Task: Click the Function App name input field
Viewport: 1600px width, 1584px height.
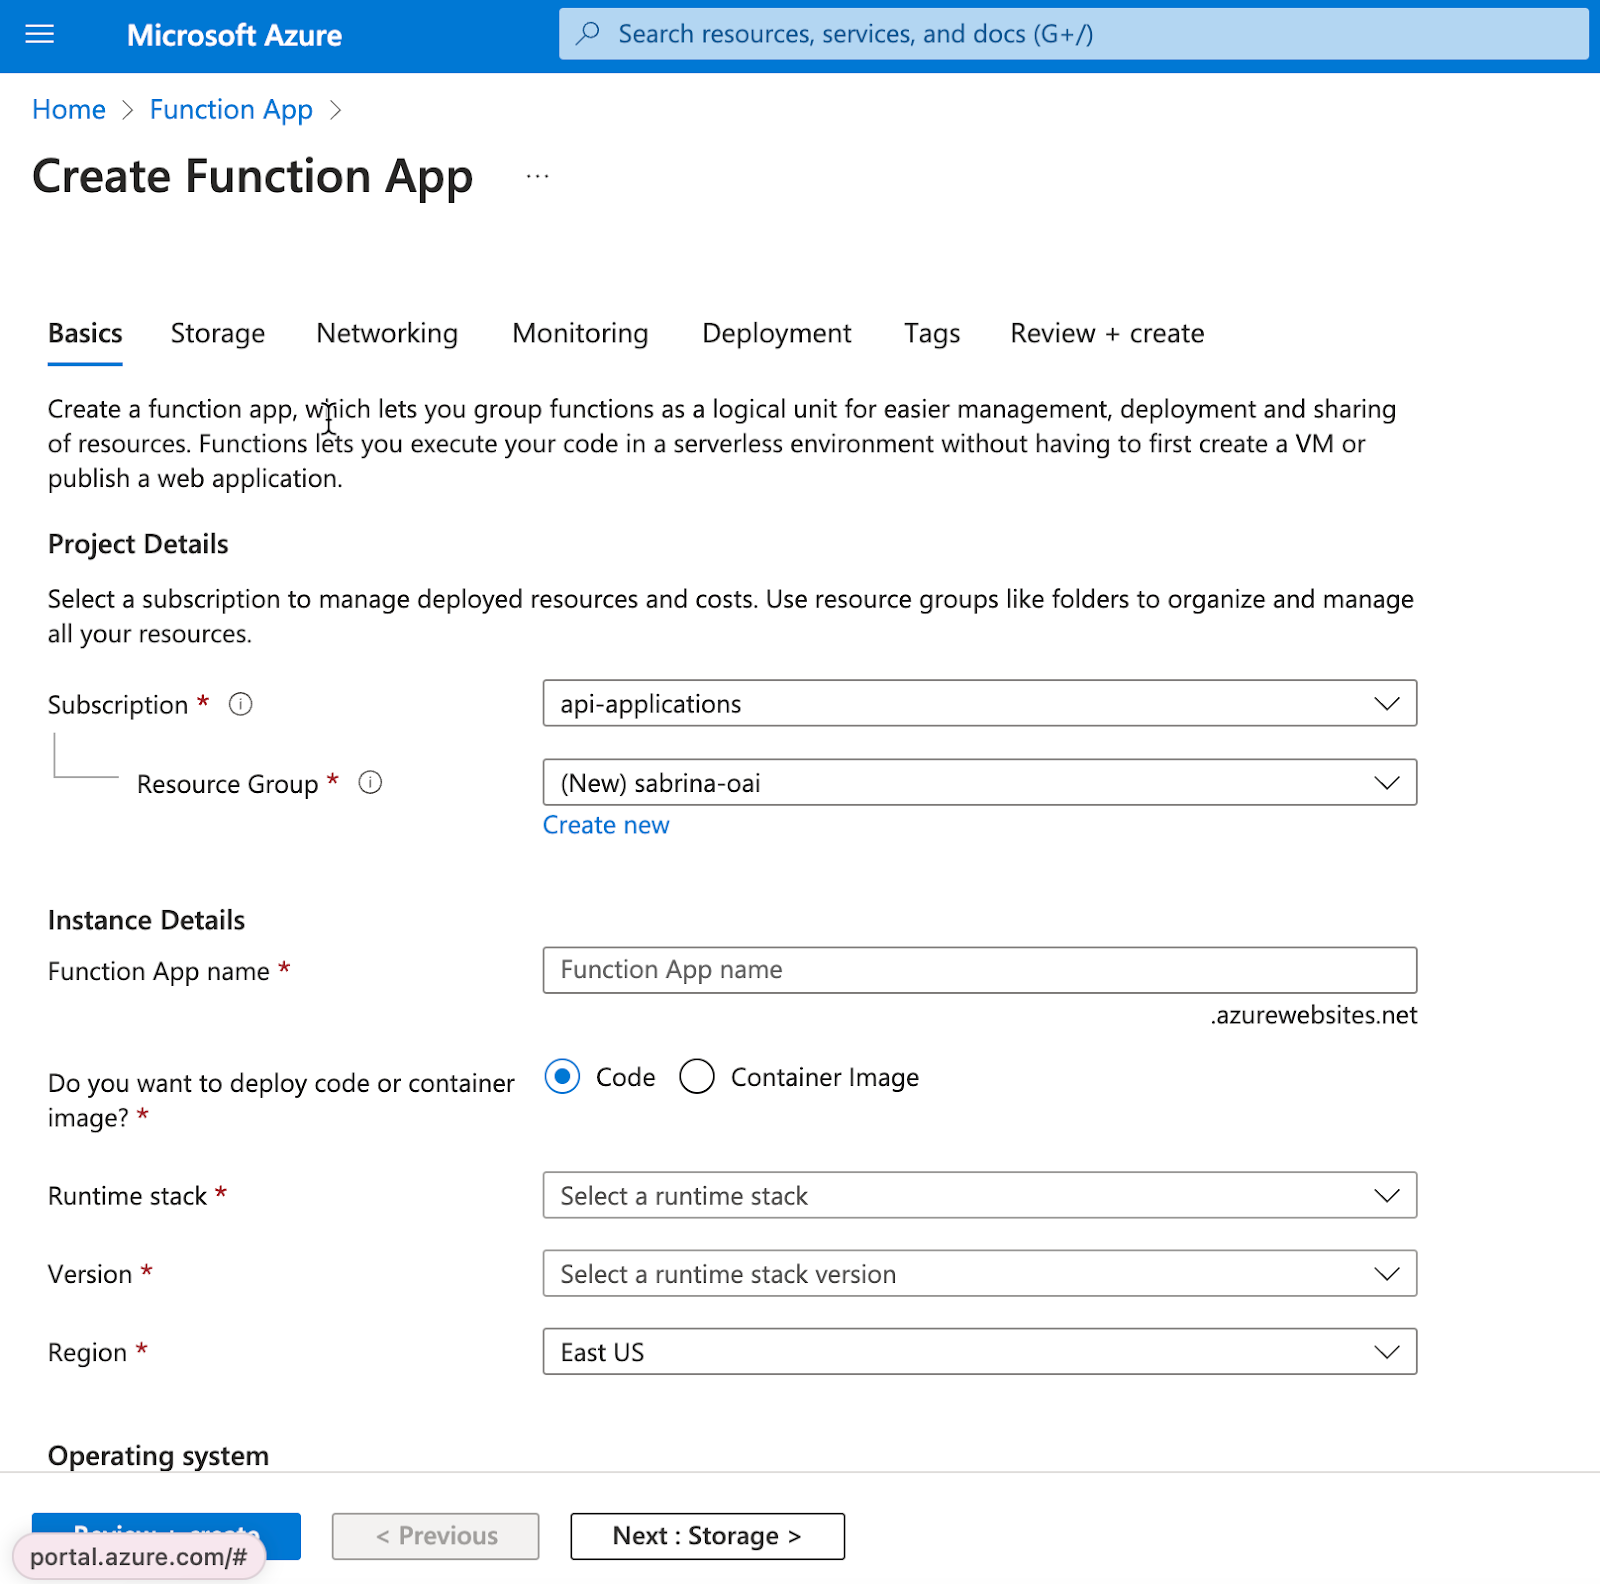Action: 979,970
